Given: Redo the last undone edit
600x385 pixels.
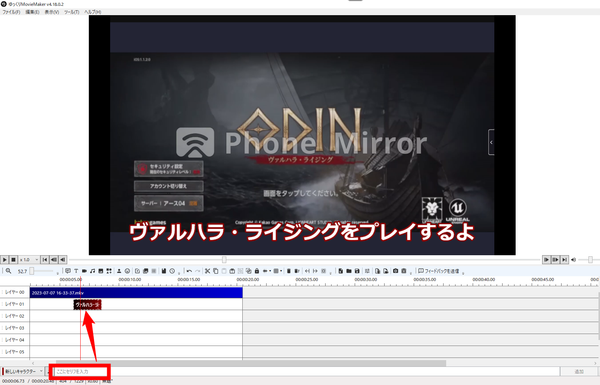Looking at the screenshot, I should [197, 271].
